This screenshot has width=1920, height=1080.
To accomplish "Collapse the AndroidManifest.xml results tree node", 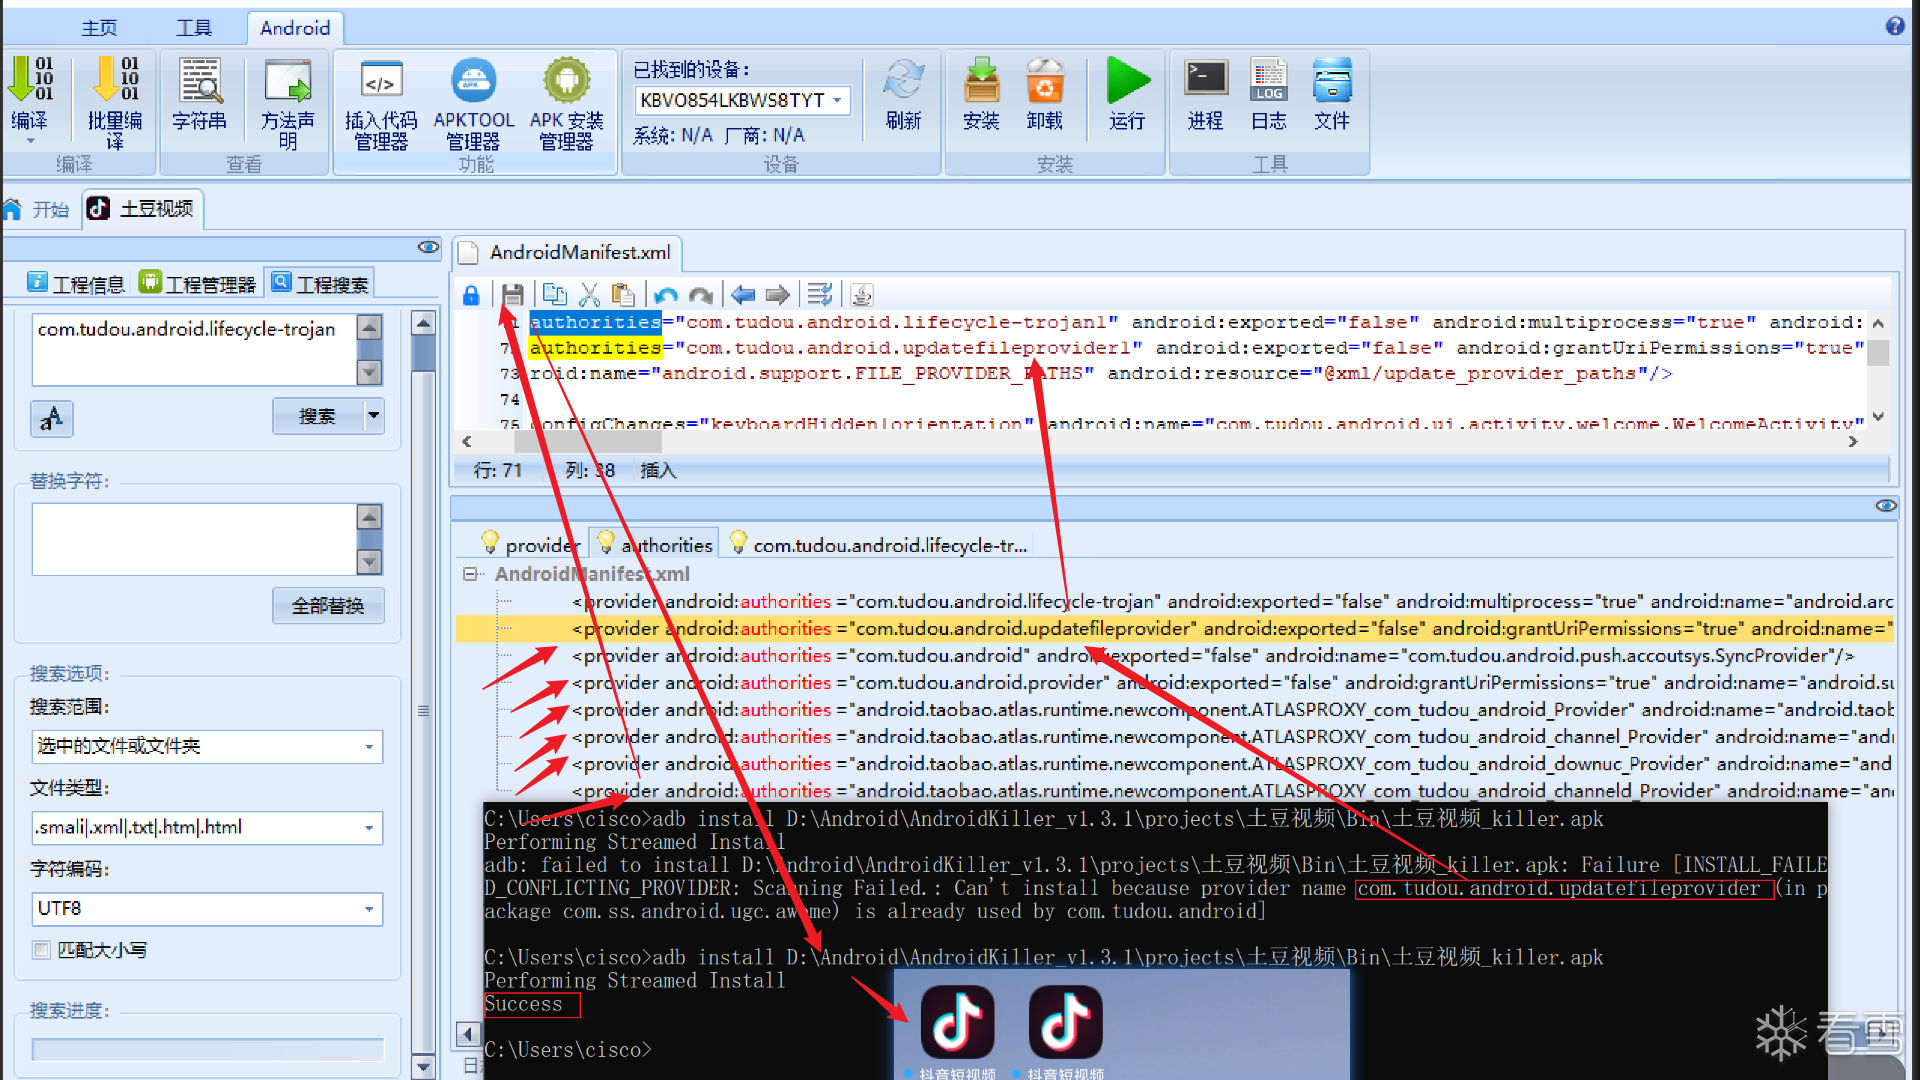I will pos(469,574).
